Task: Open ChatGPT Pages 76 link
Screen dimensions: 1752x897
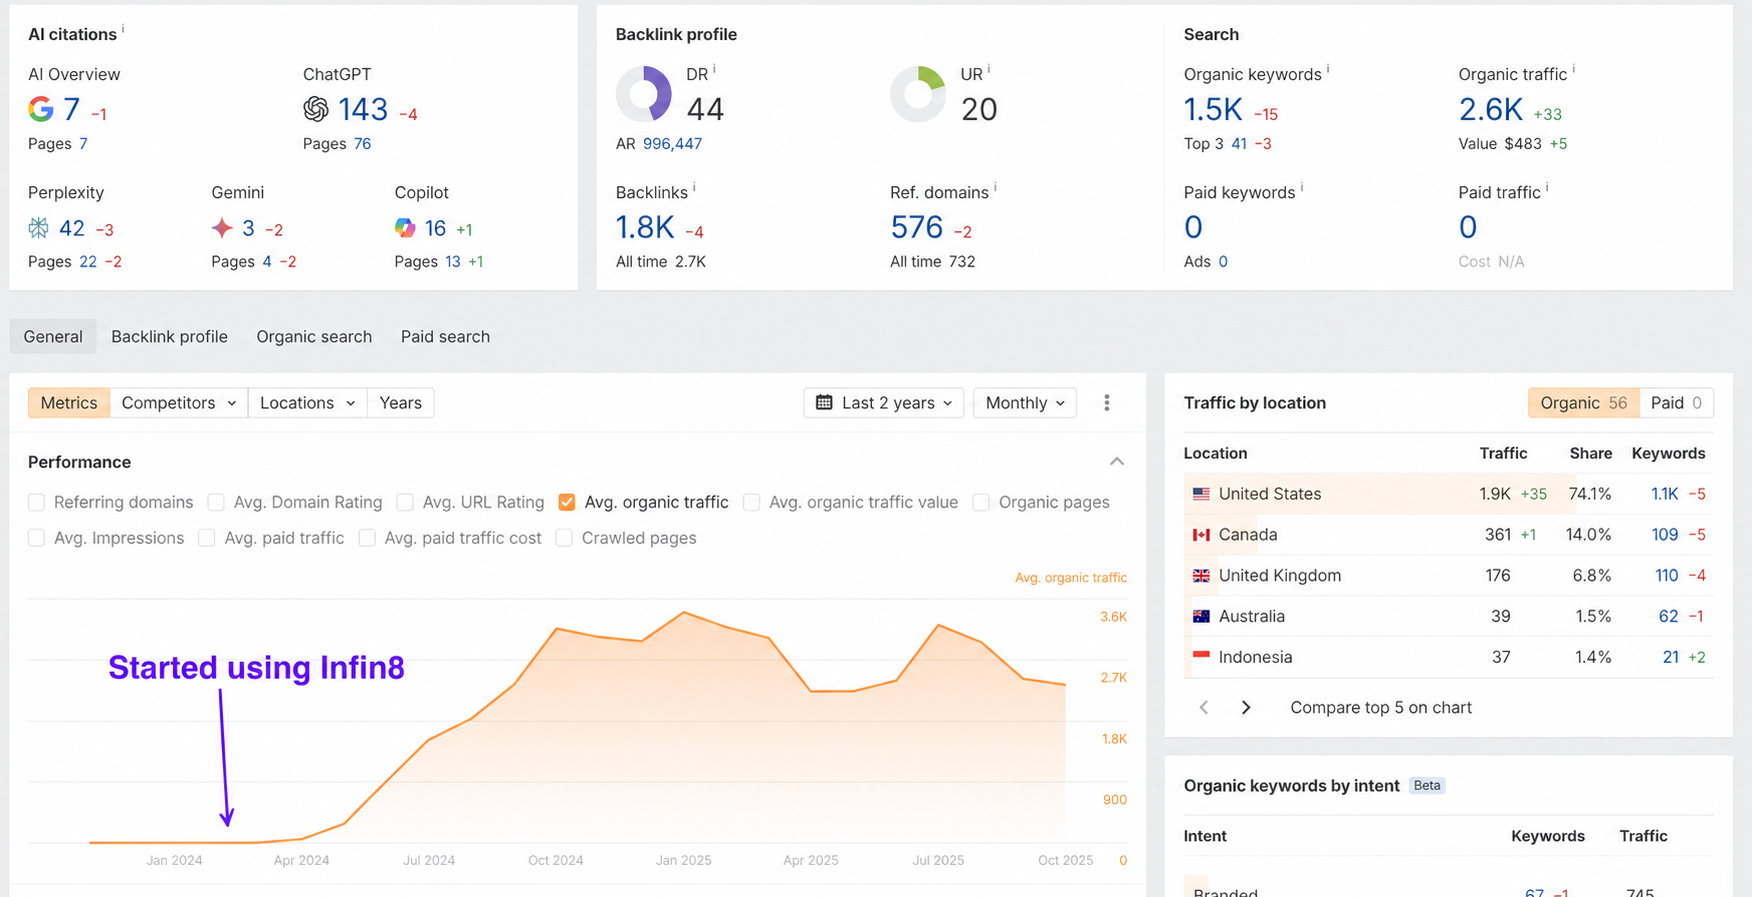Action: pos(362,144)
